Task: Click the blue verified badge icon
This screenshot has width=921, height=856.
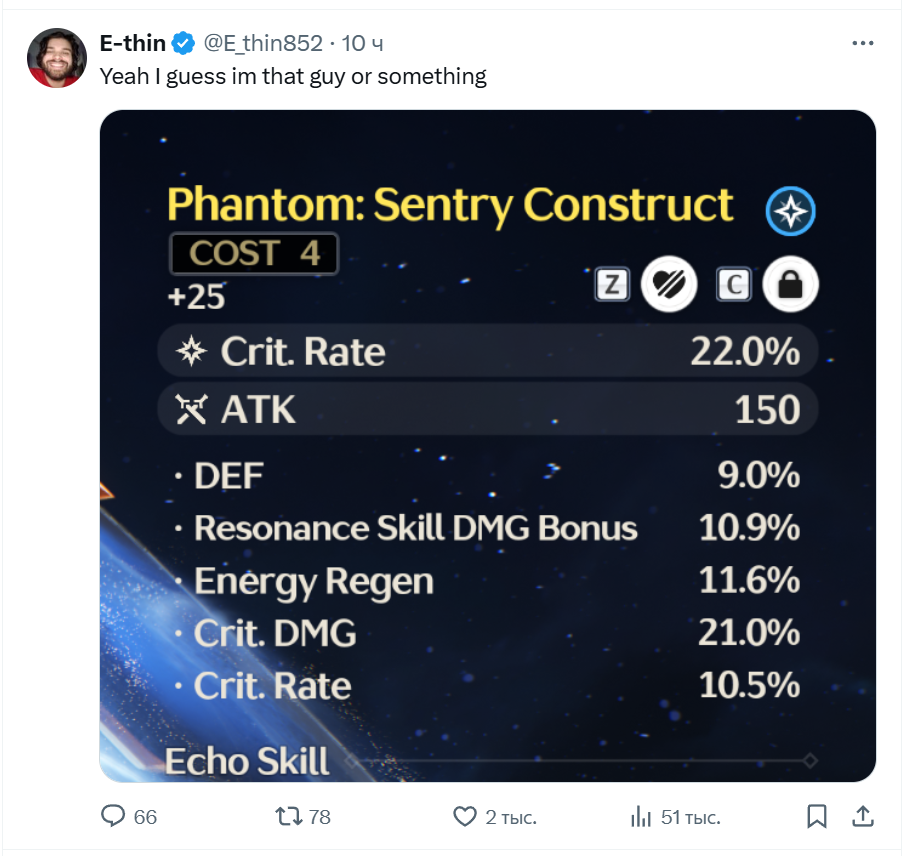Action: (x=183, y=43)
